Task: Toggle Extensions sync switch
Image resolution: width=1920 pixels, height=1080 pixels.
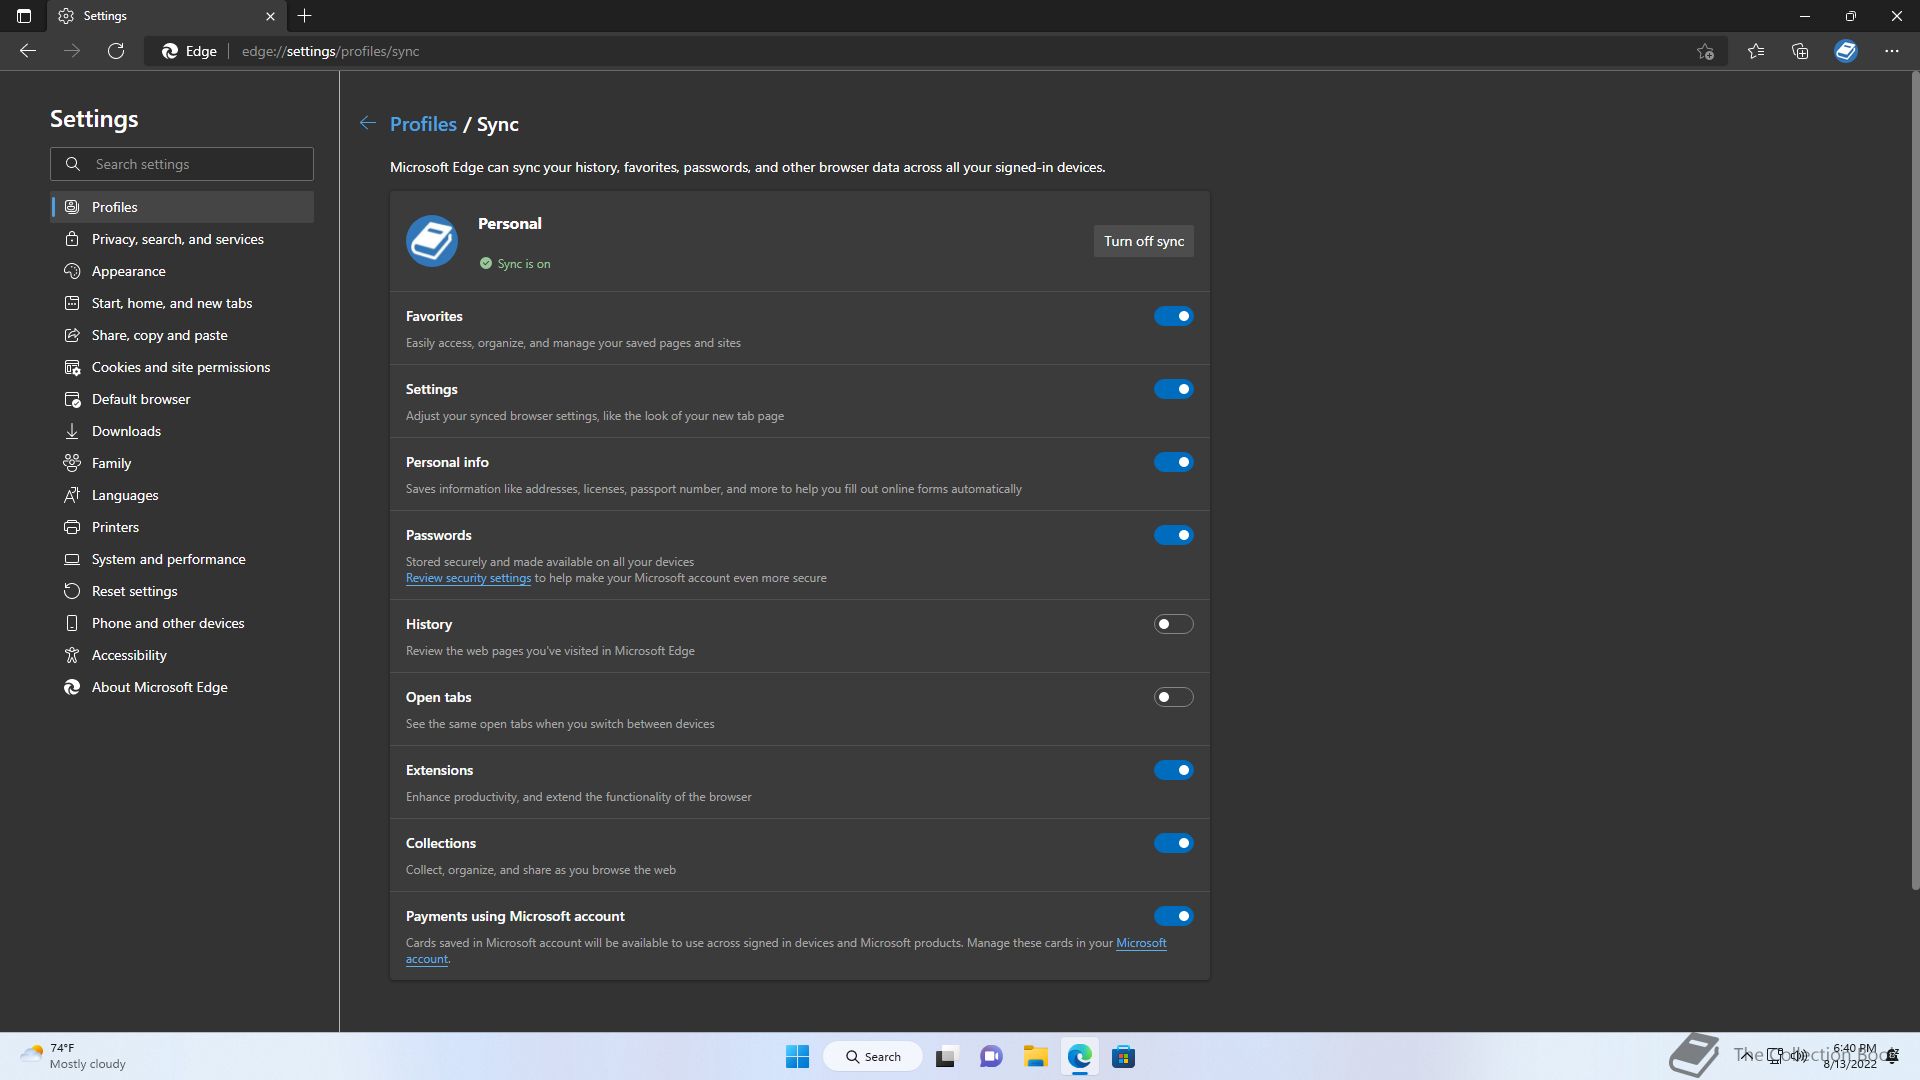Action: click(x=1173, y=770)
